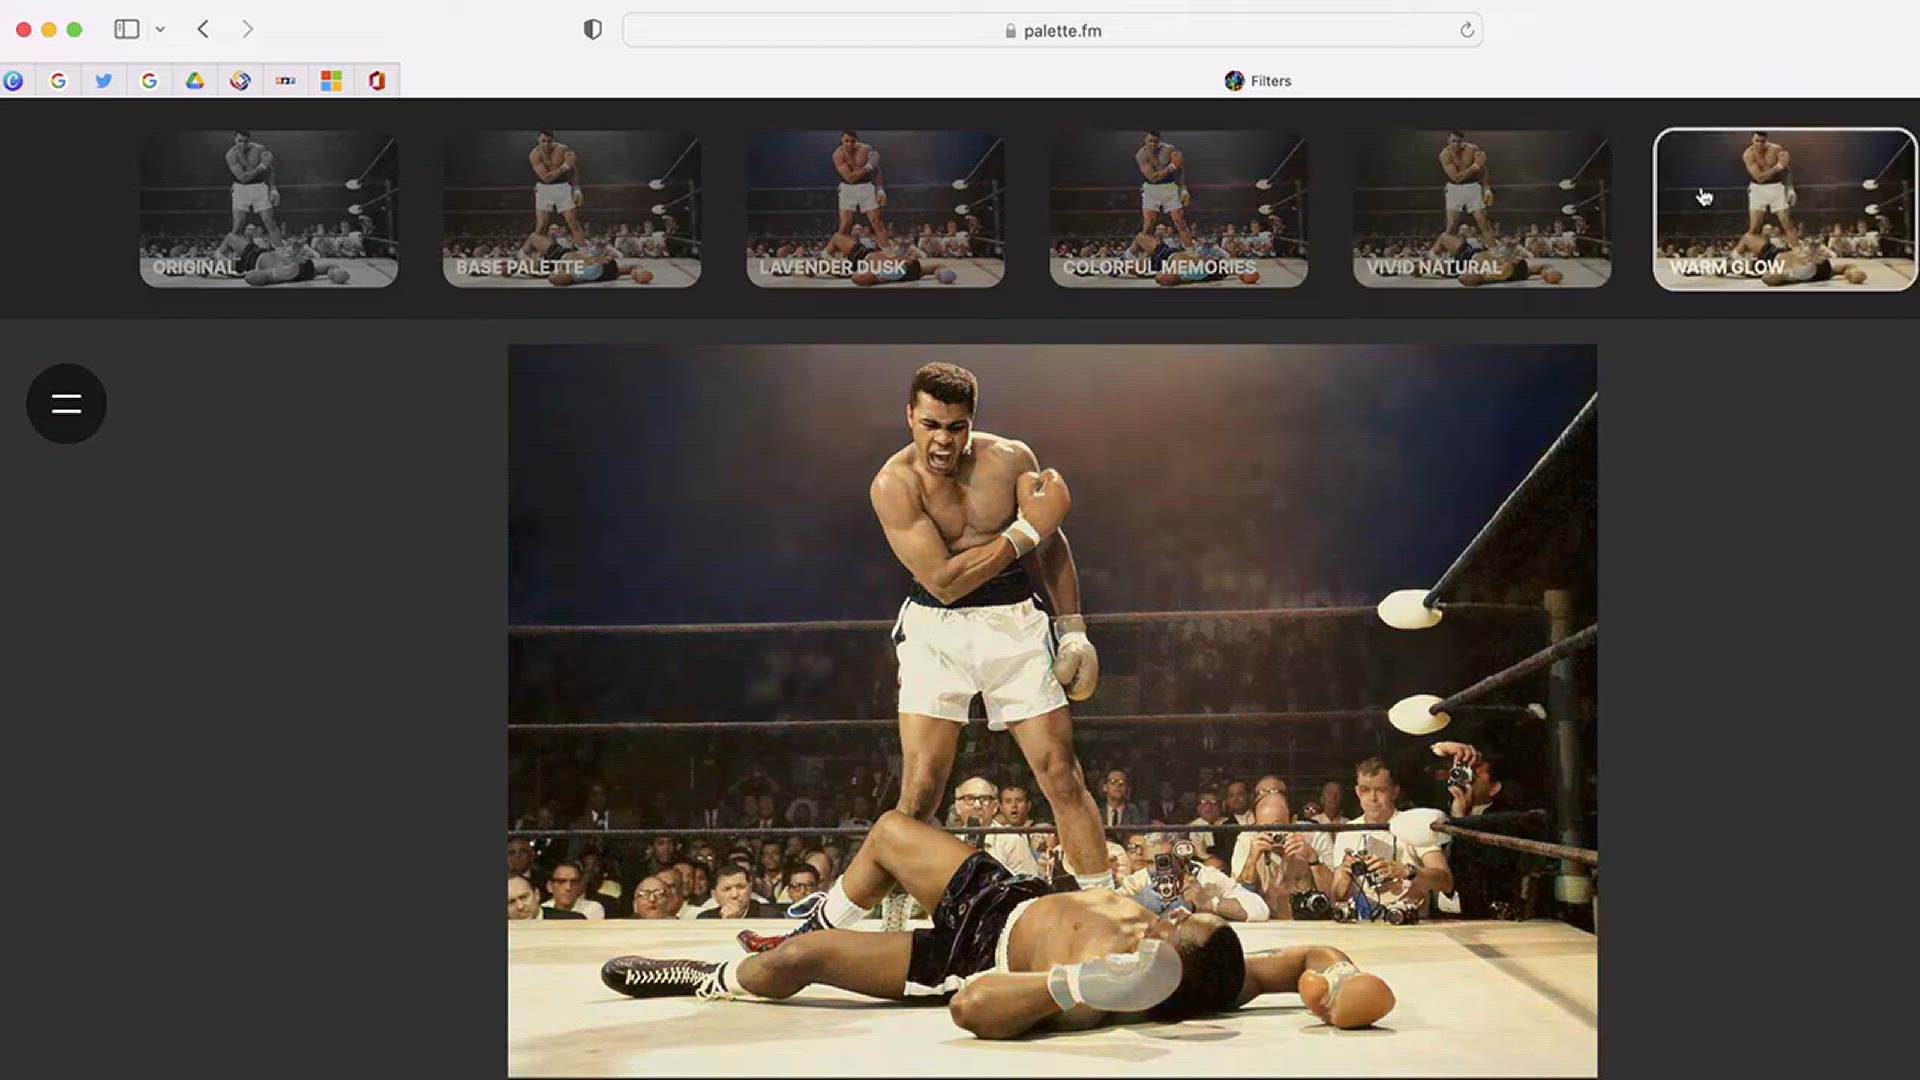Image resolution: width=1920 pixels, height=1080 pixels.
Task: Open the Twitter pinned tab
Action: click(x=104, y=81)
